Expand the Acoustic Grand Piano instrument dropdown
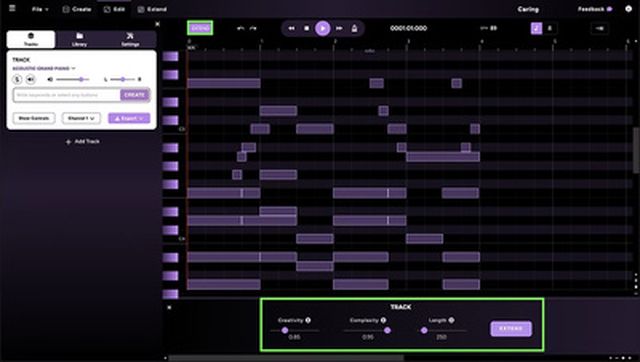 pyautogui.click(x=44, y=68)
